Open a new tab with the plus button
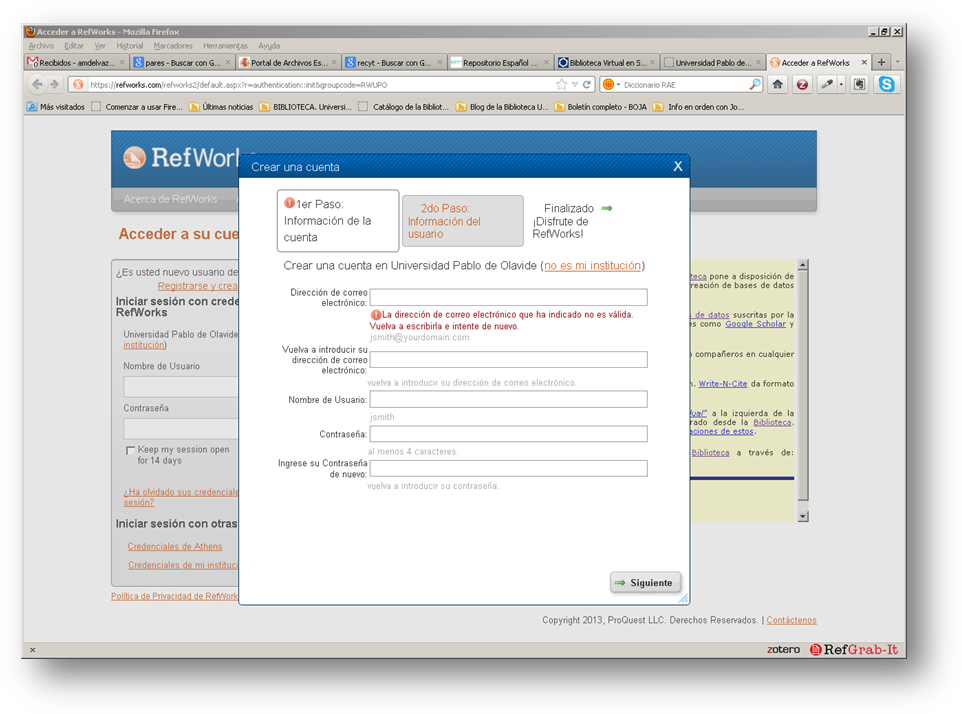 (882, 63)
